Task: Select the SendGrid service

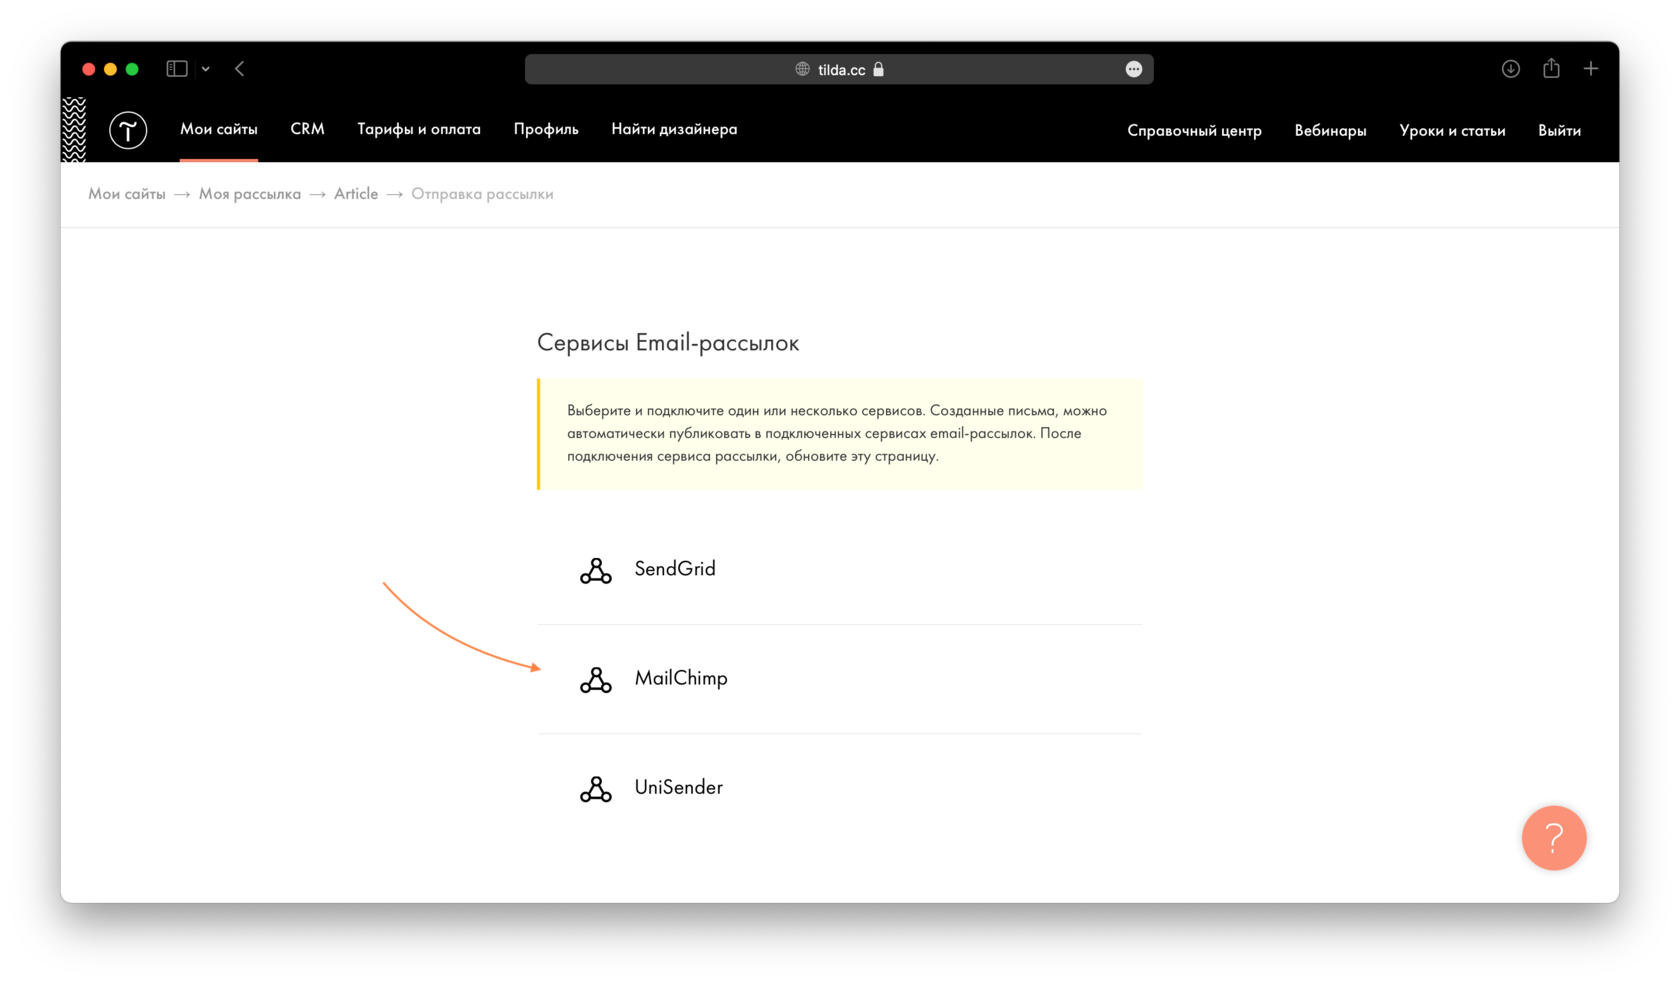Action: [840, 570]
